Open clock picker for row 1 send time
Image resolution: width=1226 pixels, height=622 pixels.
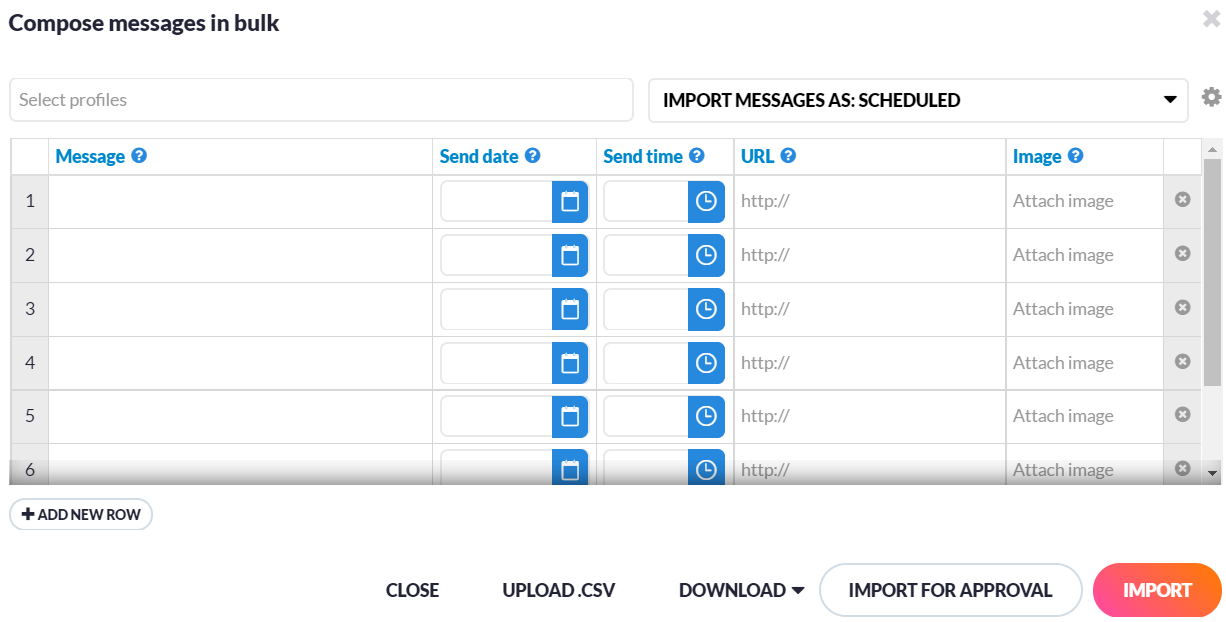pyautogui.click(x=706, y=201)
